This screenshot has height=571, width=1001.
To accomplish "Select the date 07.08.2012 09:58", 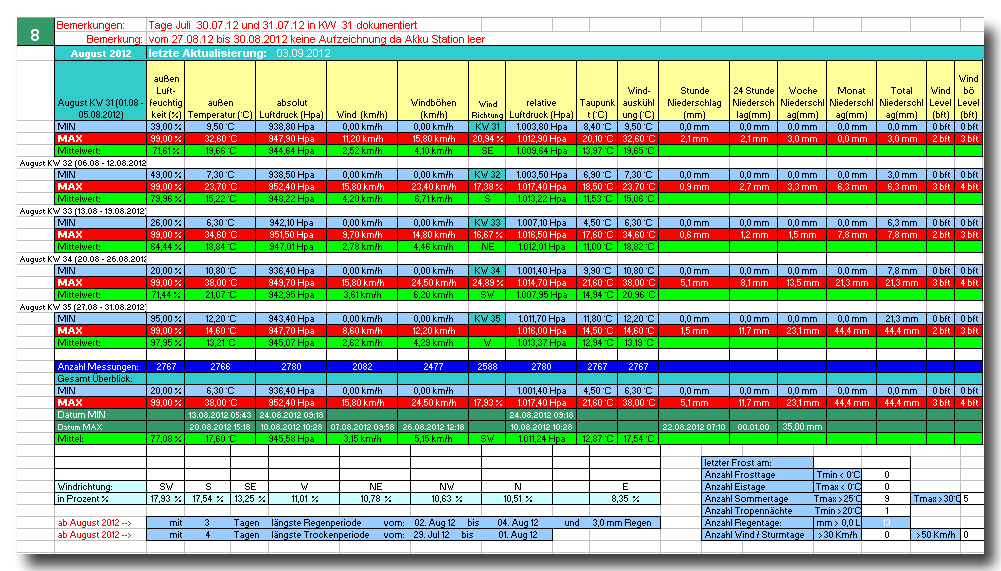I will (x=362, y=427).
